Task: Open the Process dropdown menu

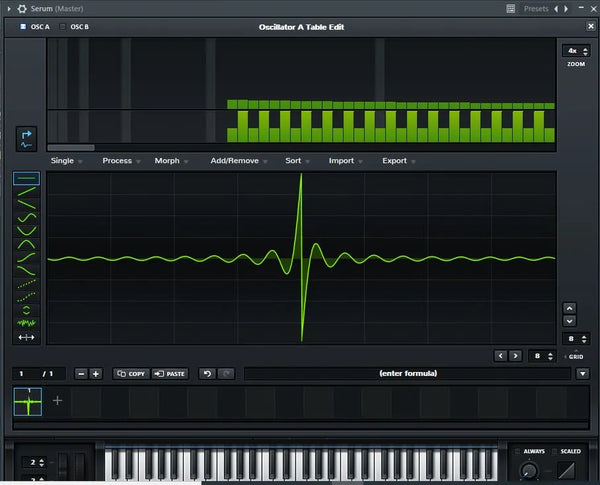Action: click(119, 160)
